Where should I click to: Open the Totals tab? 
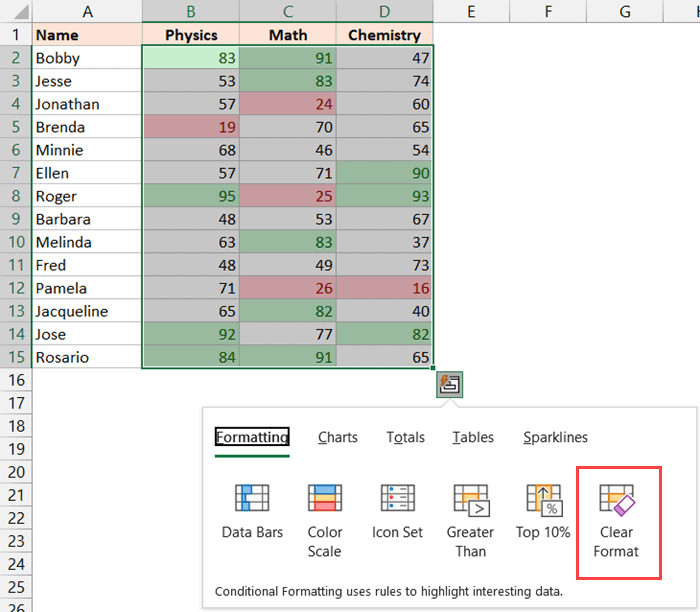pos(405,437)
